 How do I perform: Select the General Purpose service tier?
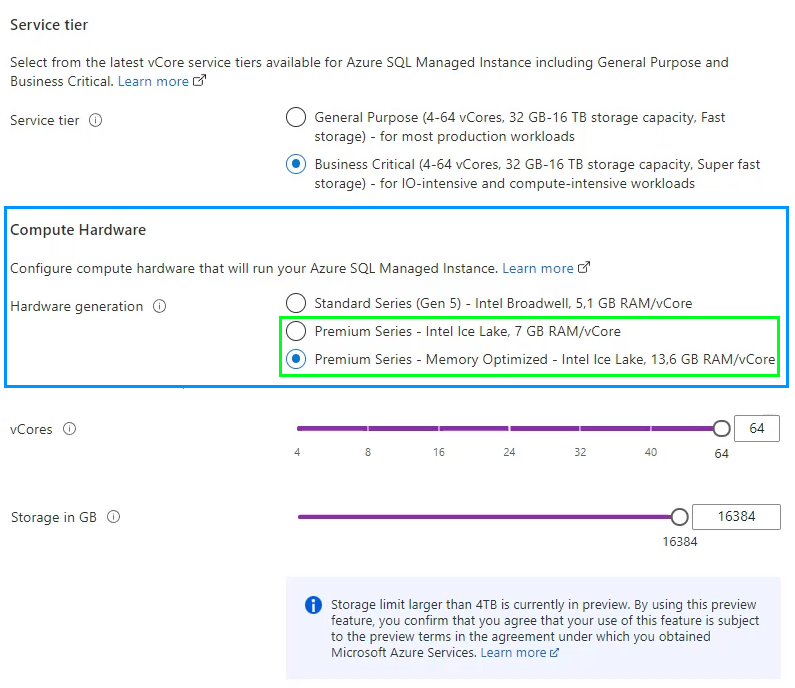pos(296,118)
